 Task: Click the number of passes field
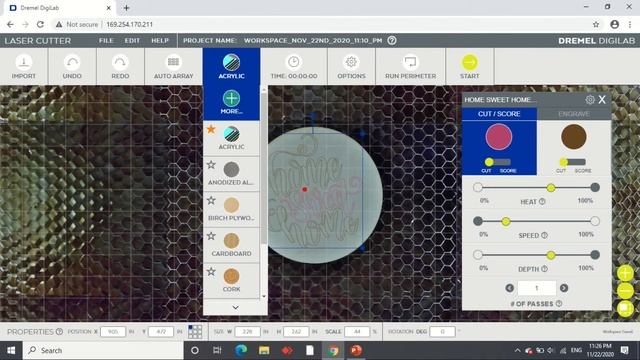(537, 288)
